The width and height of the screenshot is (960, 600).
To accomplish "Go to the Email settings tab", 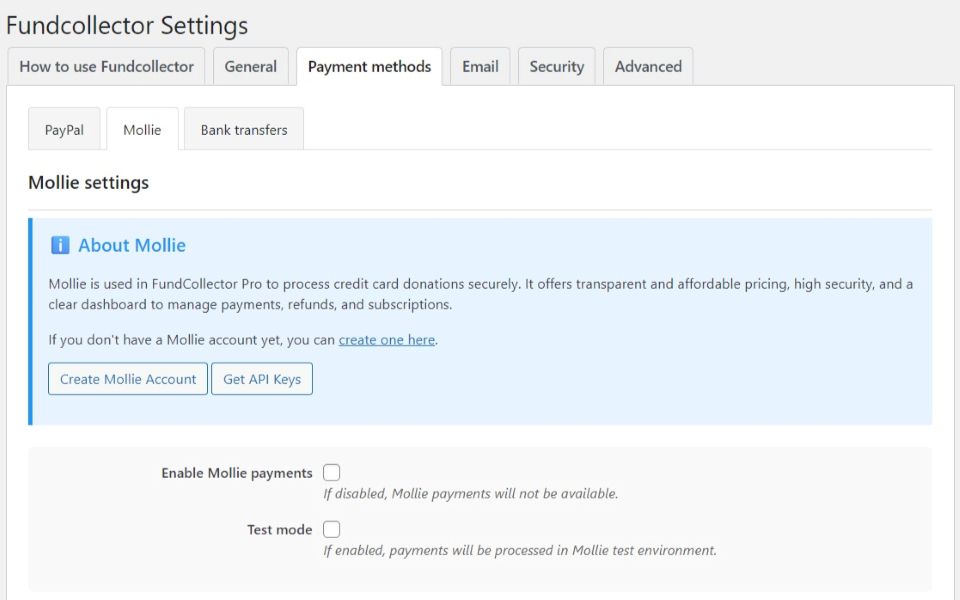I will coord(480,67).
